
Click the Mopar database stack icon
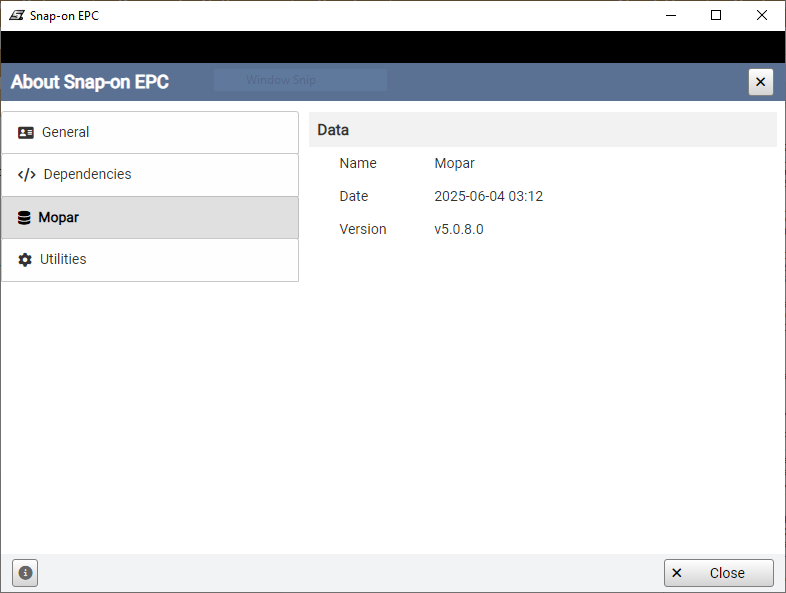coord(25,218)
